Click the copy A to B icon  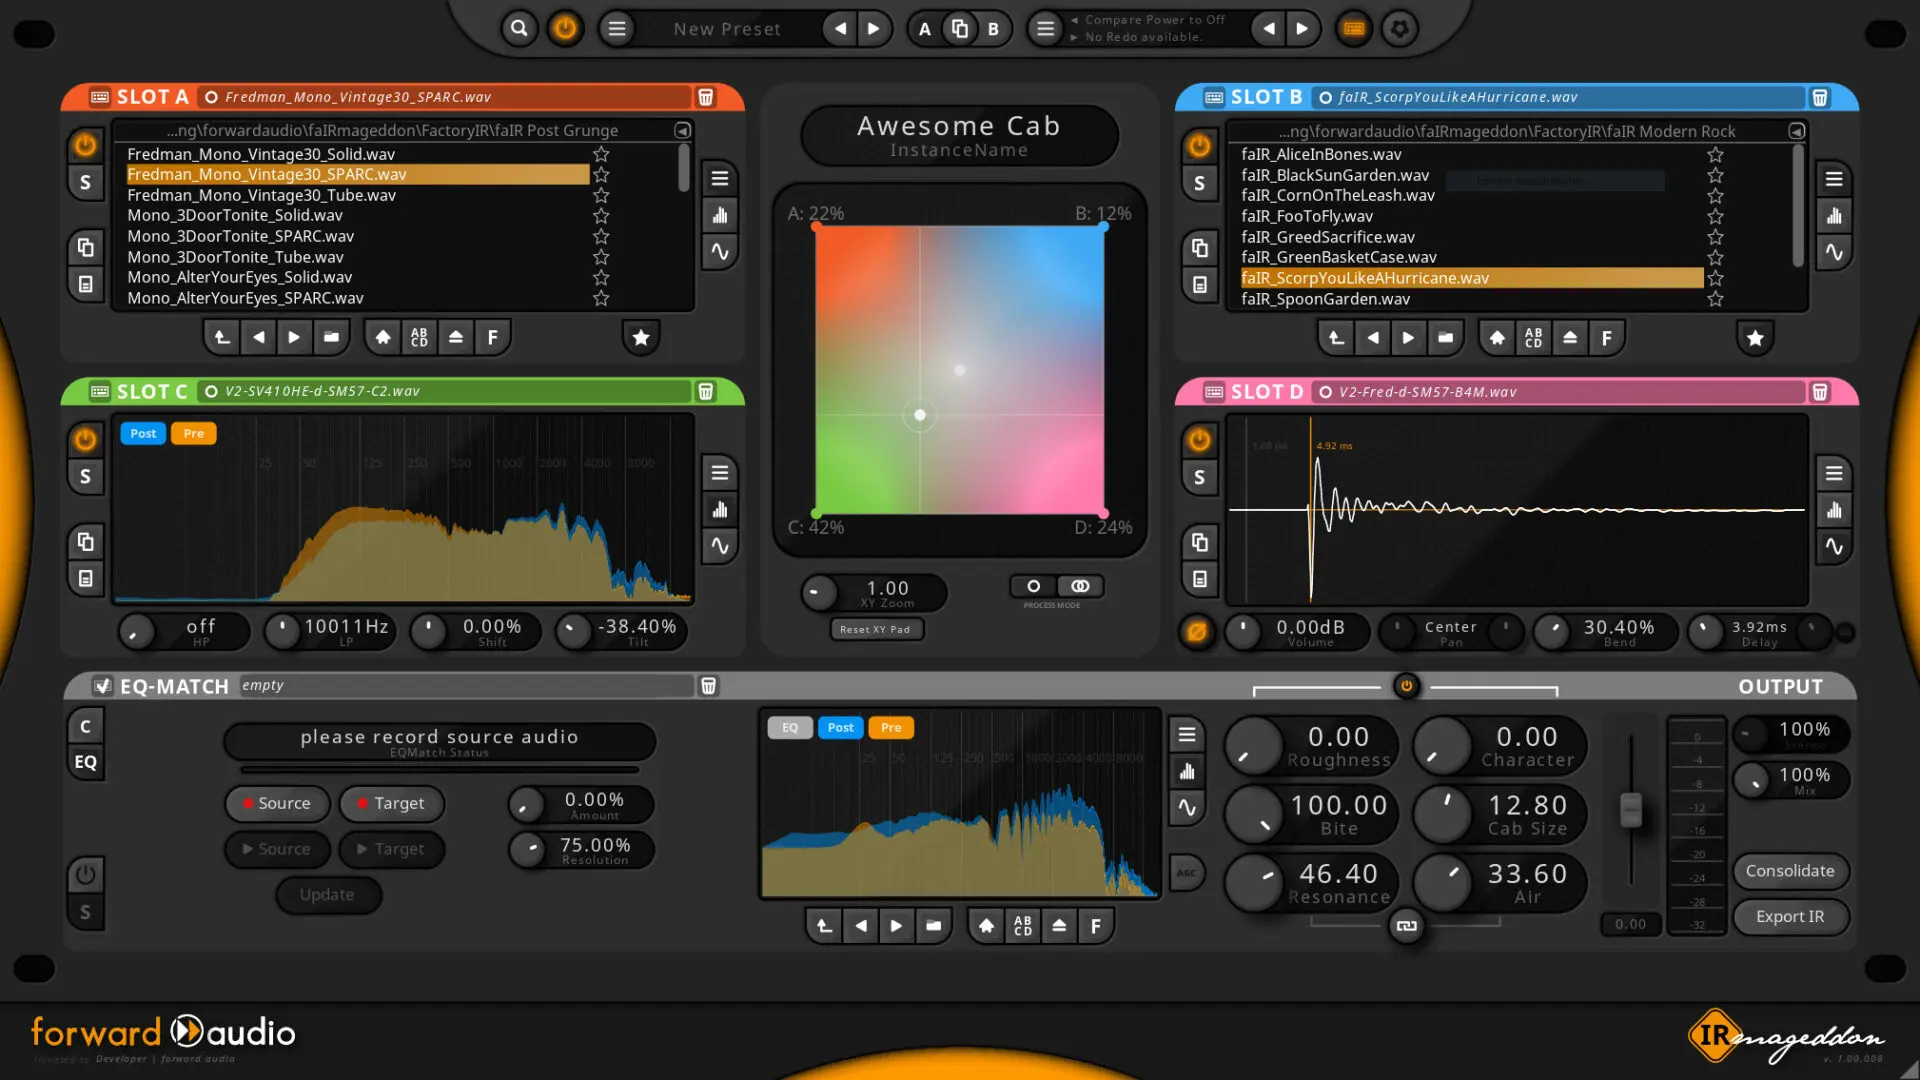pyautogui.click(x=959, y=28)
